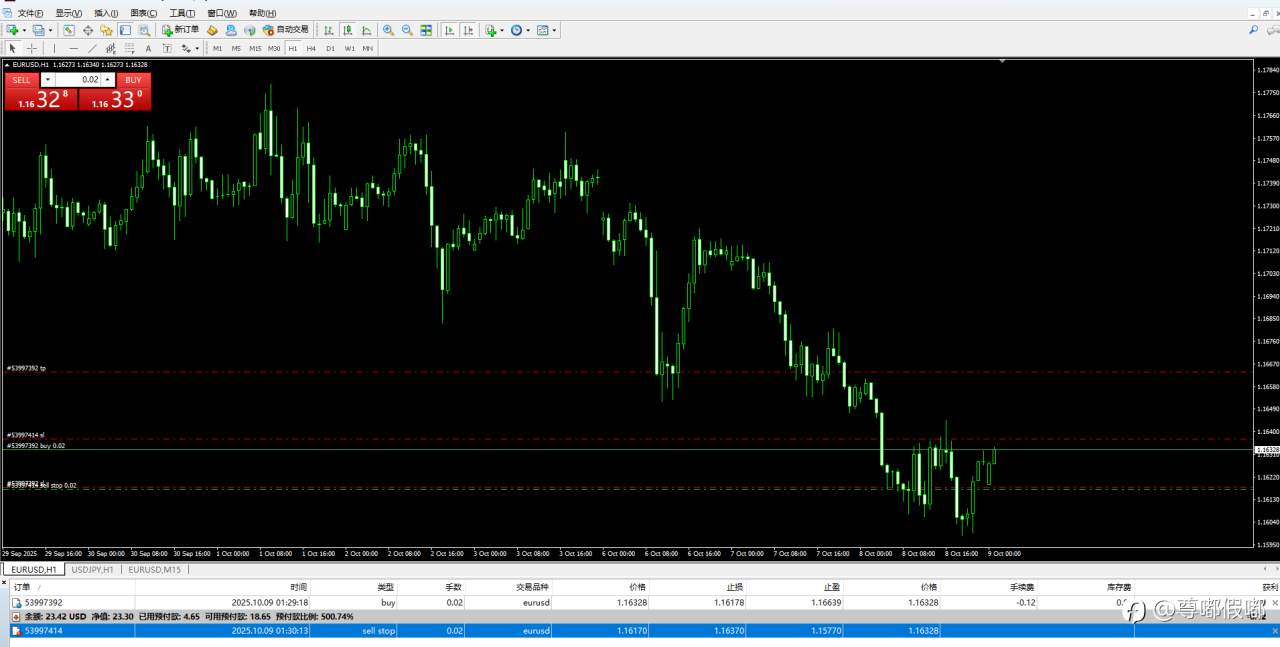
Task: Select the Fibonacci retracement tool
Action: click(129, 48)
